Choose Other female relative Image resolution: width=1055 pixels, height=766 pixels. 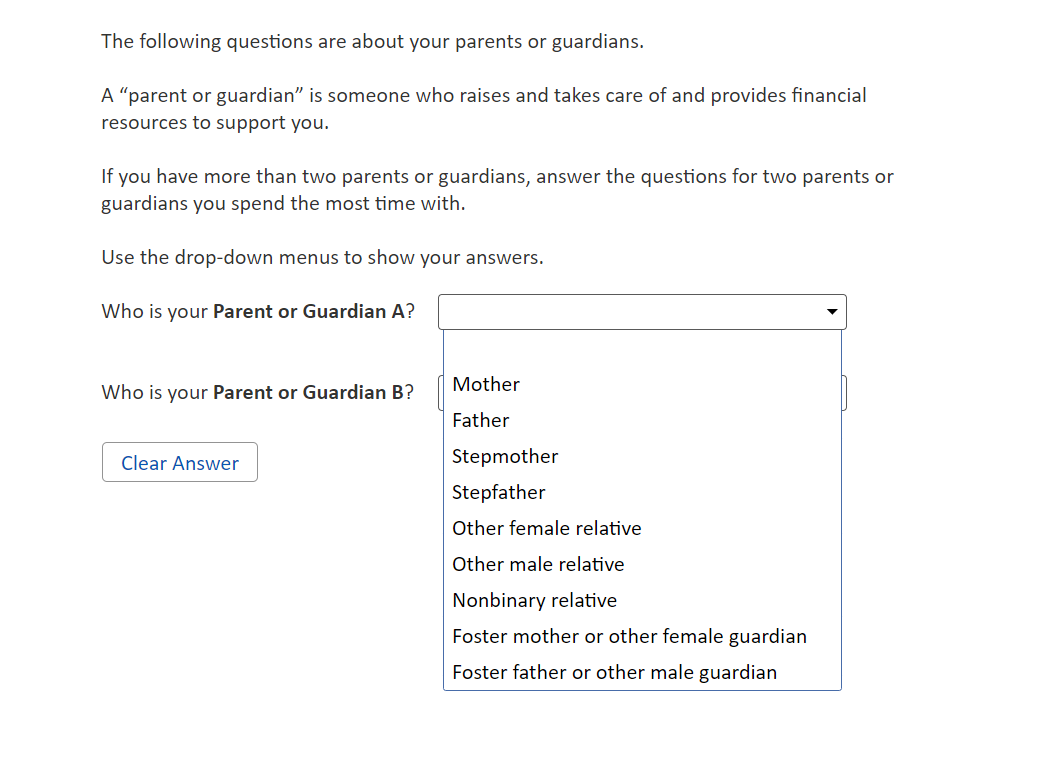click(x=547, y=528)
